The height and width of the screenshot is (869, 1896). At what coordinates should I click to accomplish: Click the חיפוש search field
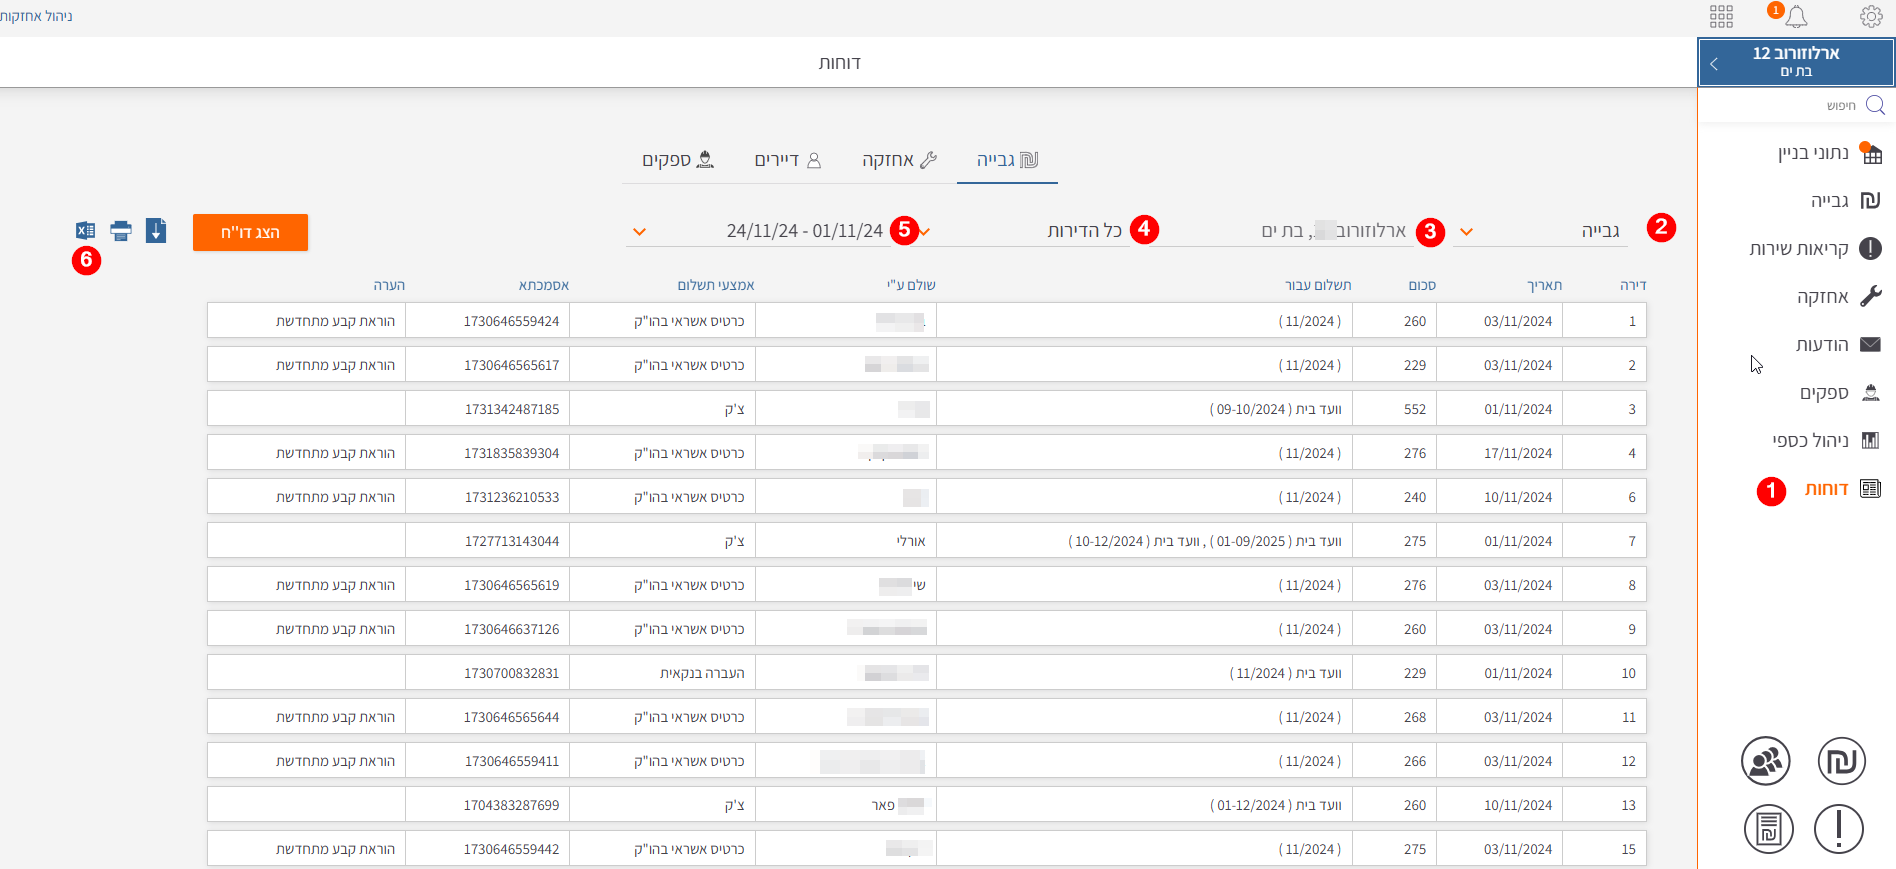tap(1800, 106)
